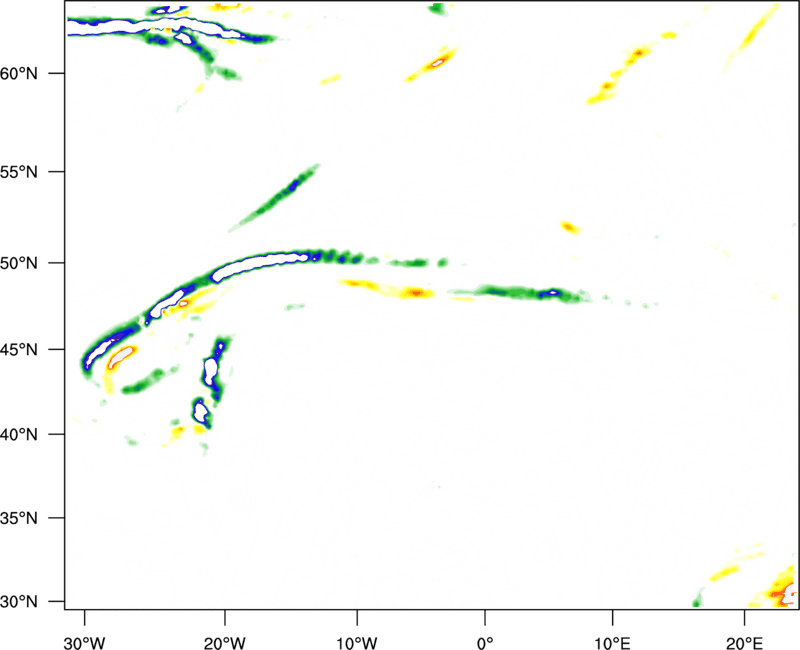Click the 10°E longitude label
The image size is (800, 650).
pos(612,643)
